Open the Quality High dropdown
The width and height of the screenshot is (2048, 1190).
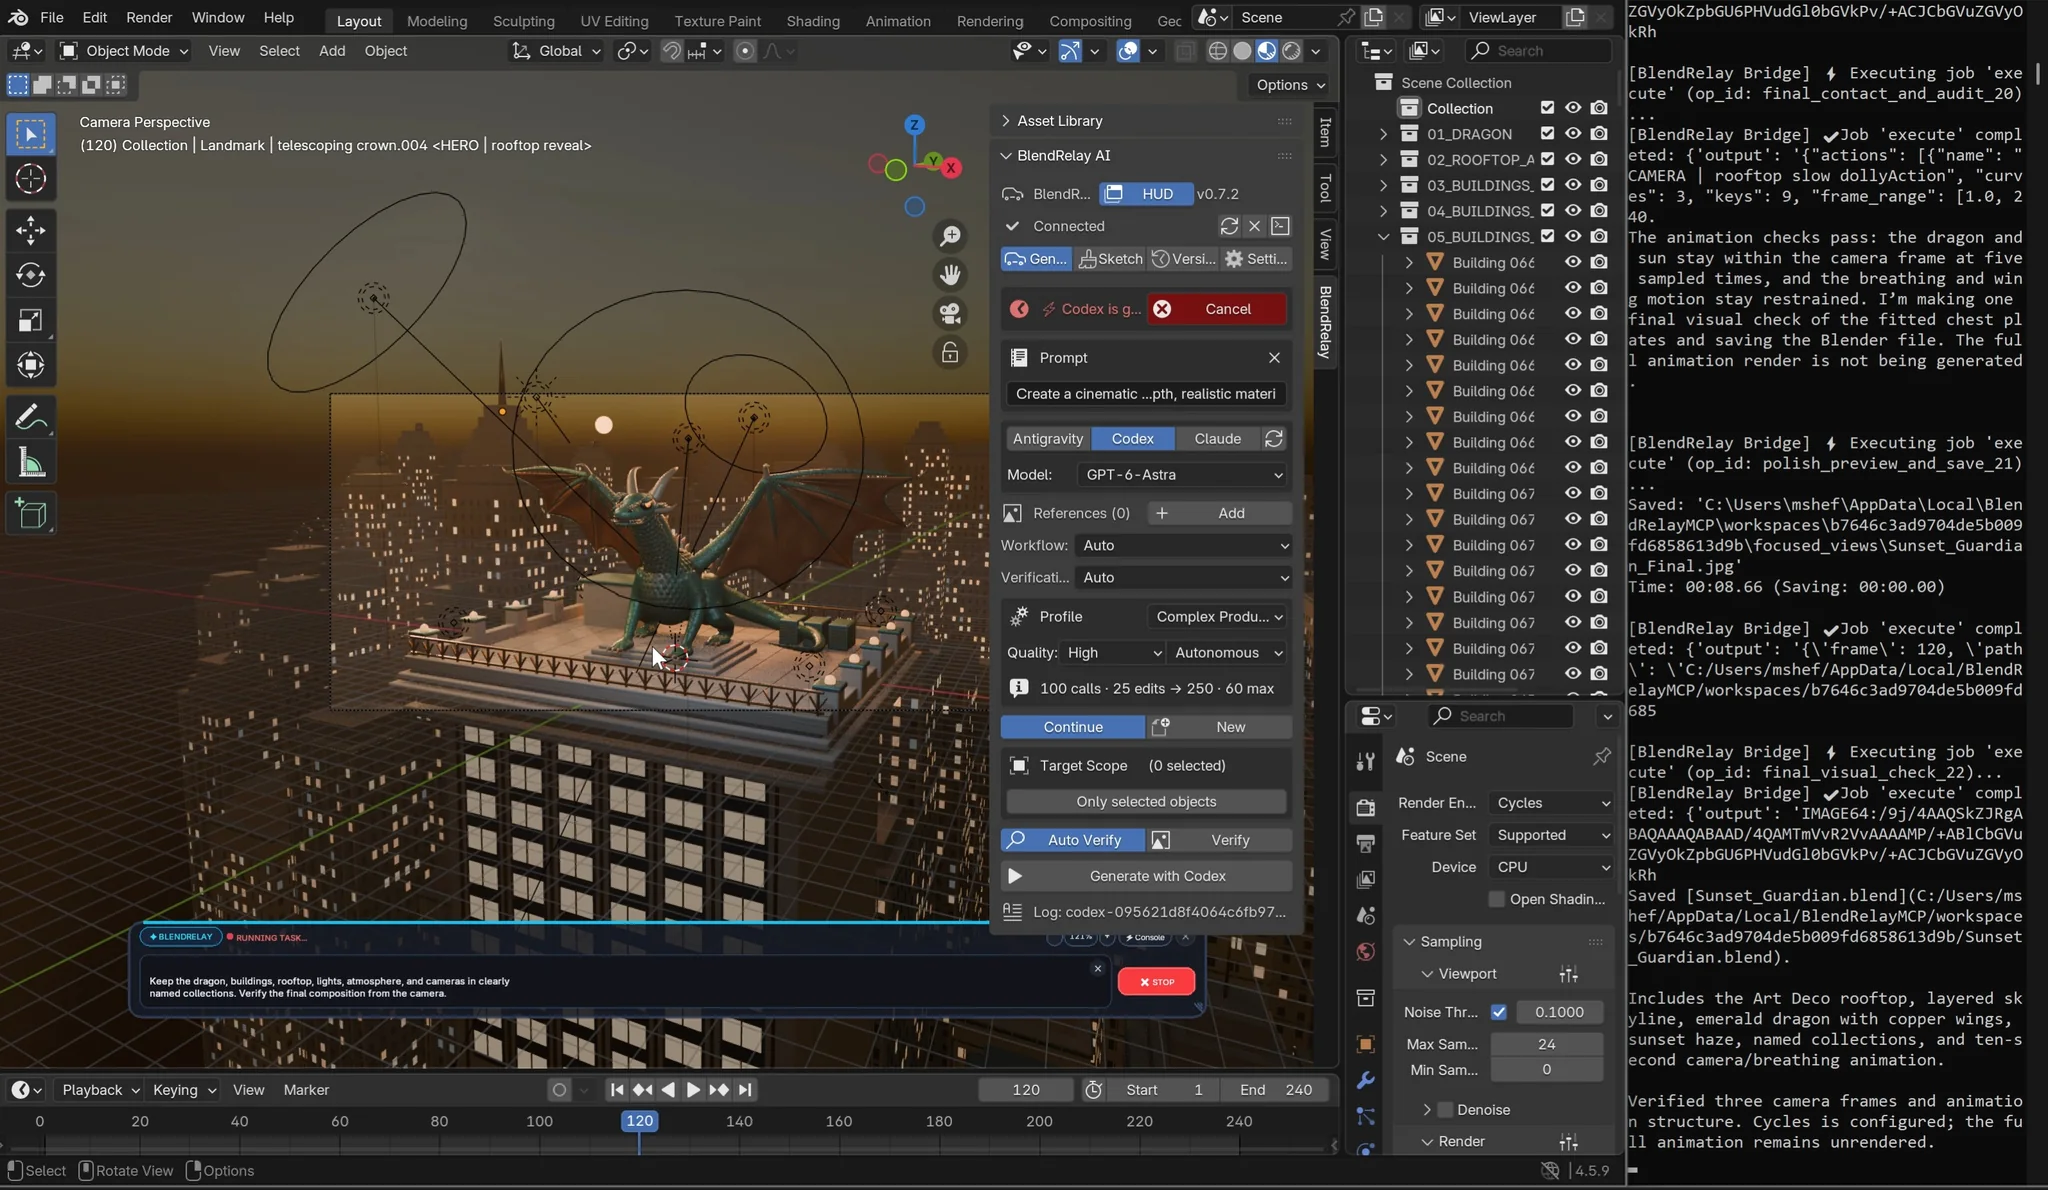pos(1113,653)
